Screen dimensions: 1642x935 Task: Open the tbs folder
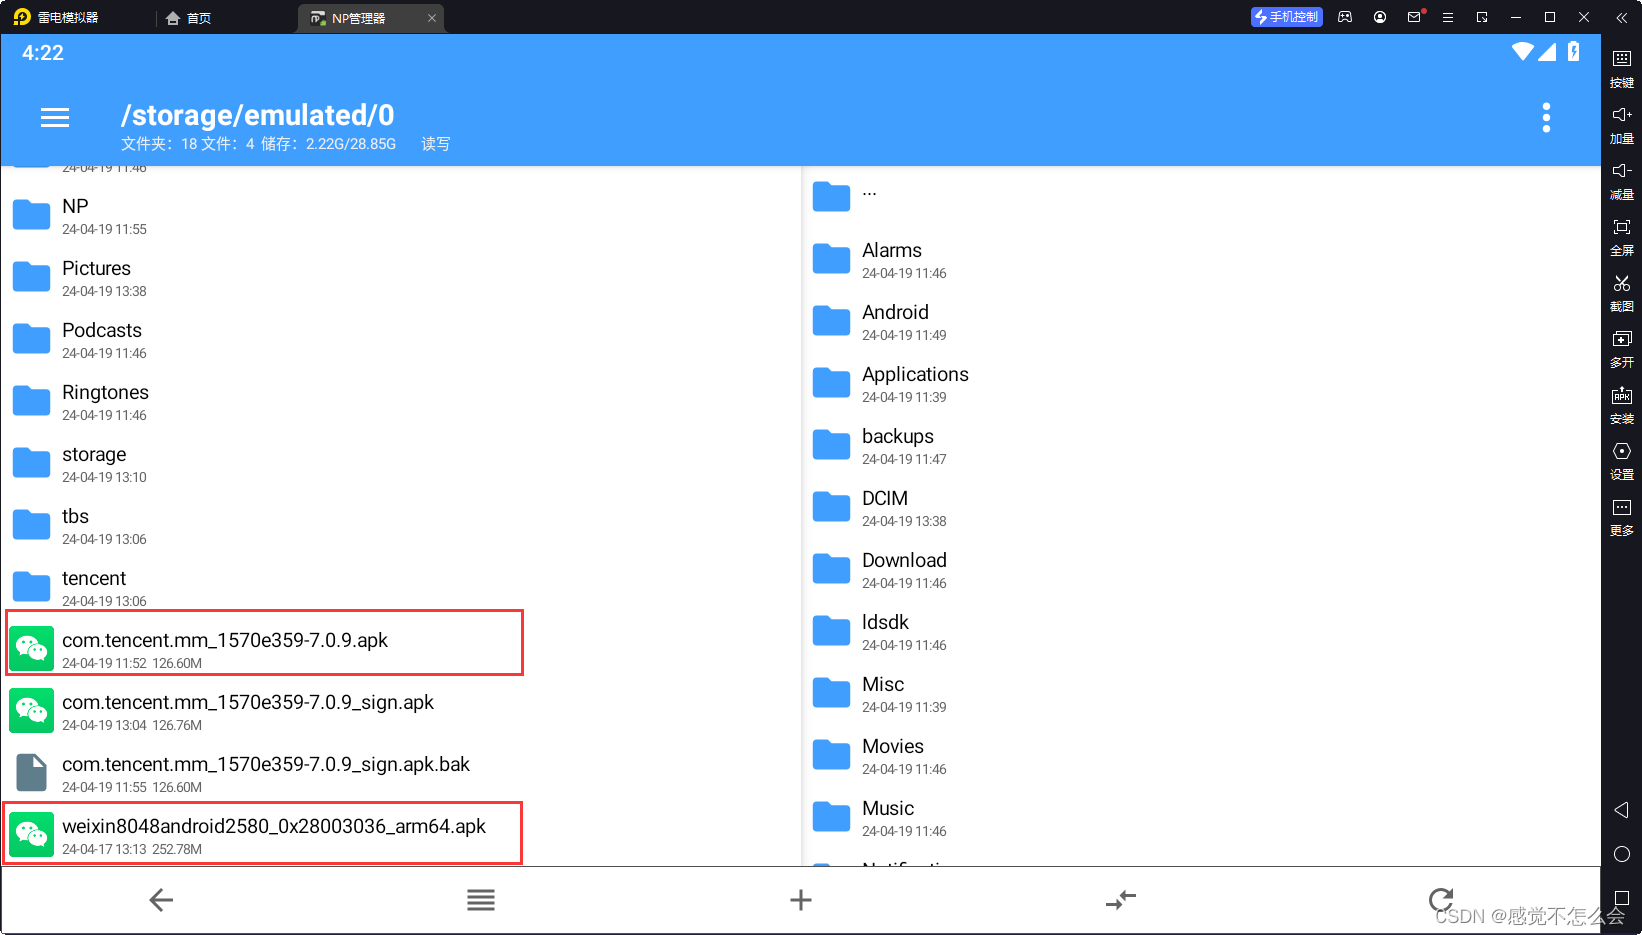[401, 526]
